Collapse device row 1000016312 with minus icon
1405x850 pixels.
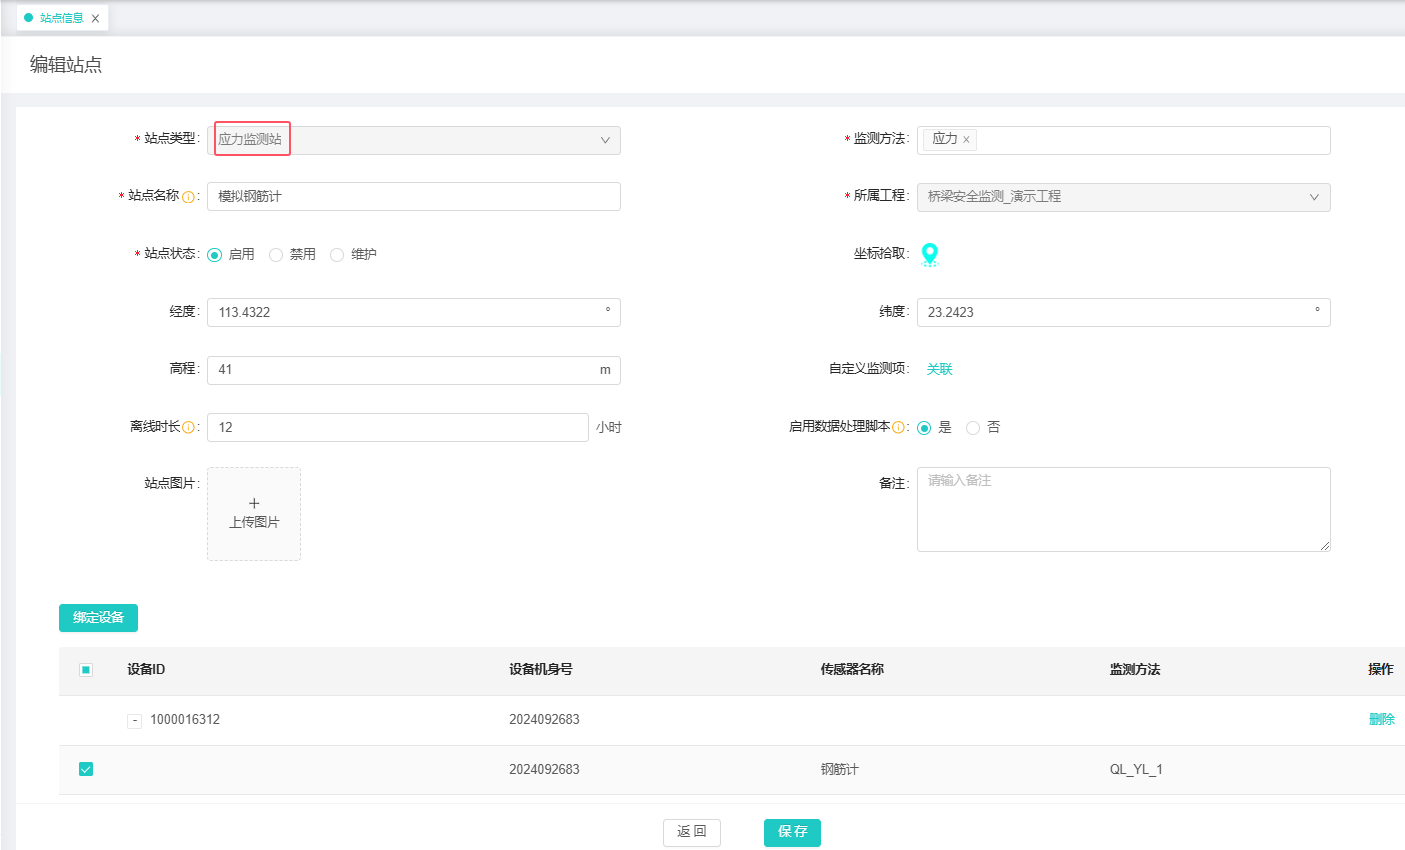point(134,721)
